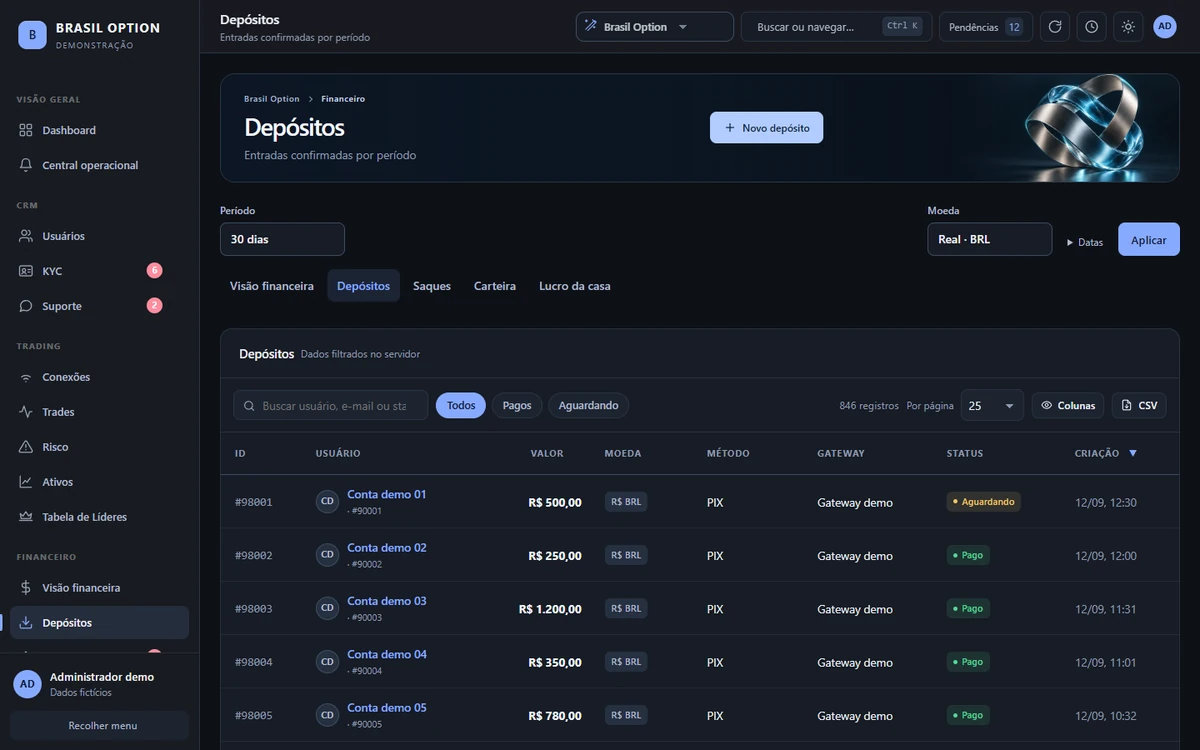Sort by the Criação column header
Image resolution: width=1200 pixels, height=750 pixels.
pos(1106,453)
